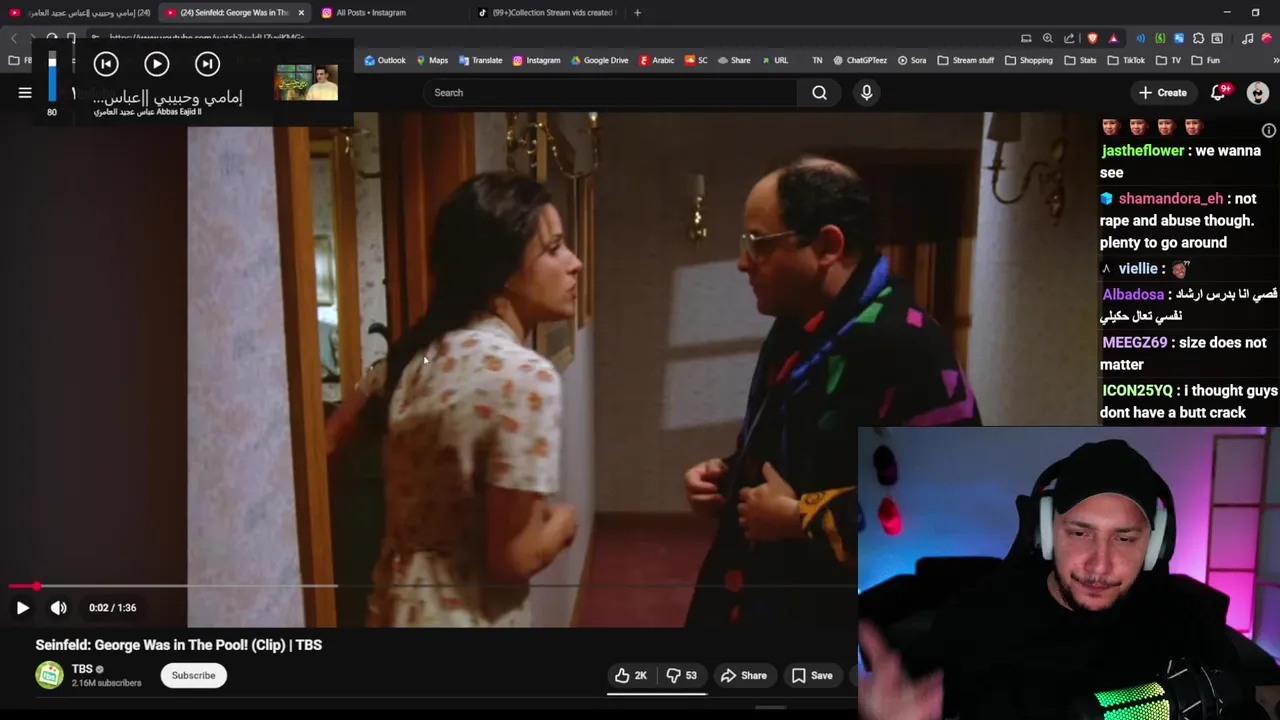Open a new browser tab

pos(637,13)
